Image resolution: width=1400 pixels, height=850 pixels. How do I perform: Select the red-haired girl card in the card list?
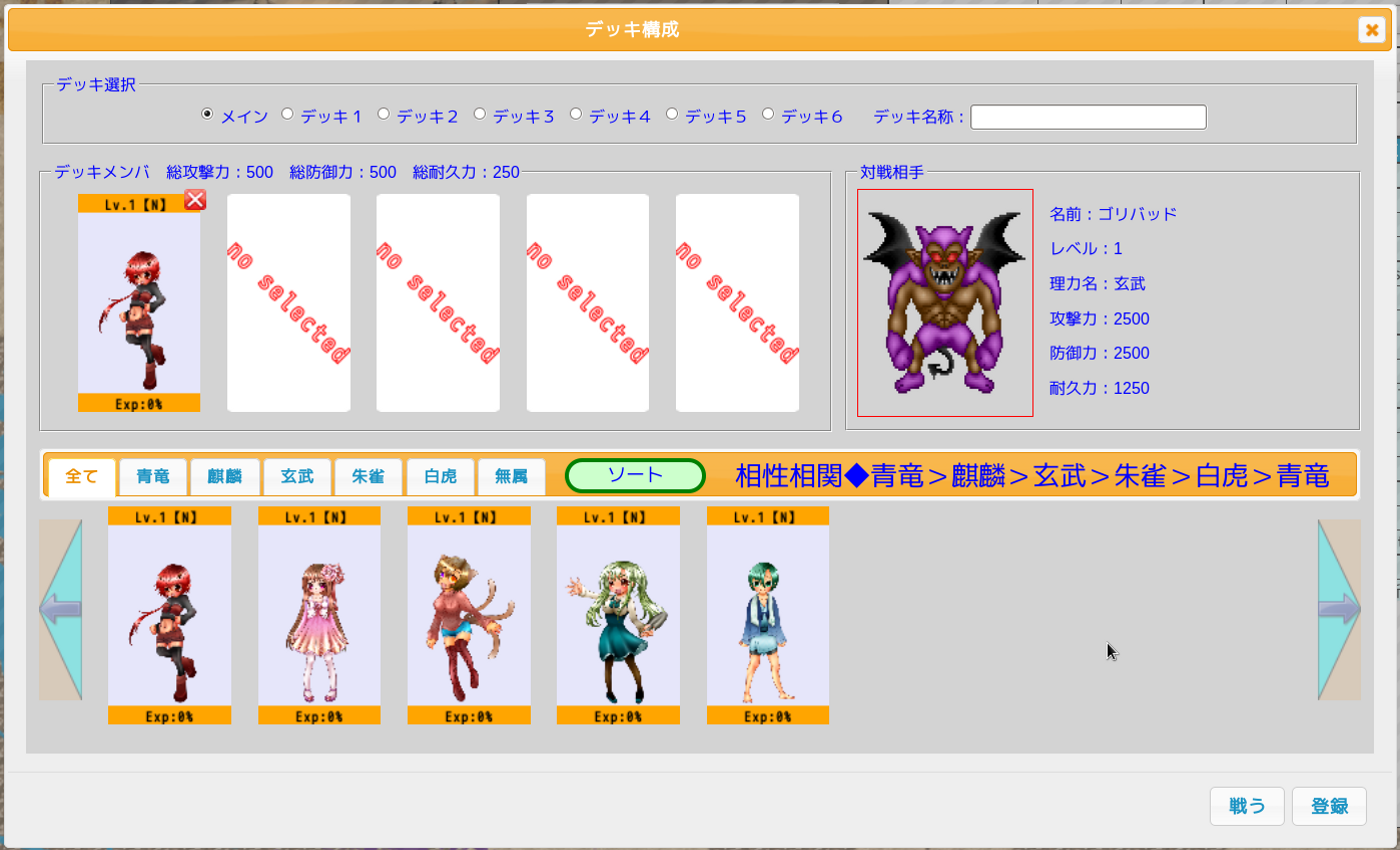pos(169,615)
